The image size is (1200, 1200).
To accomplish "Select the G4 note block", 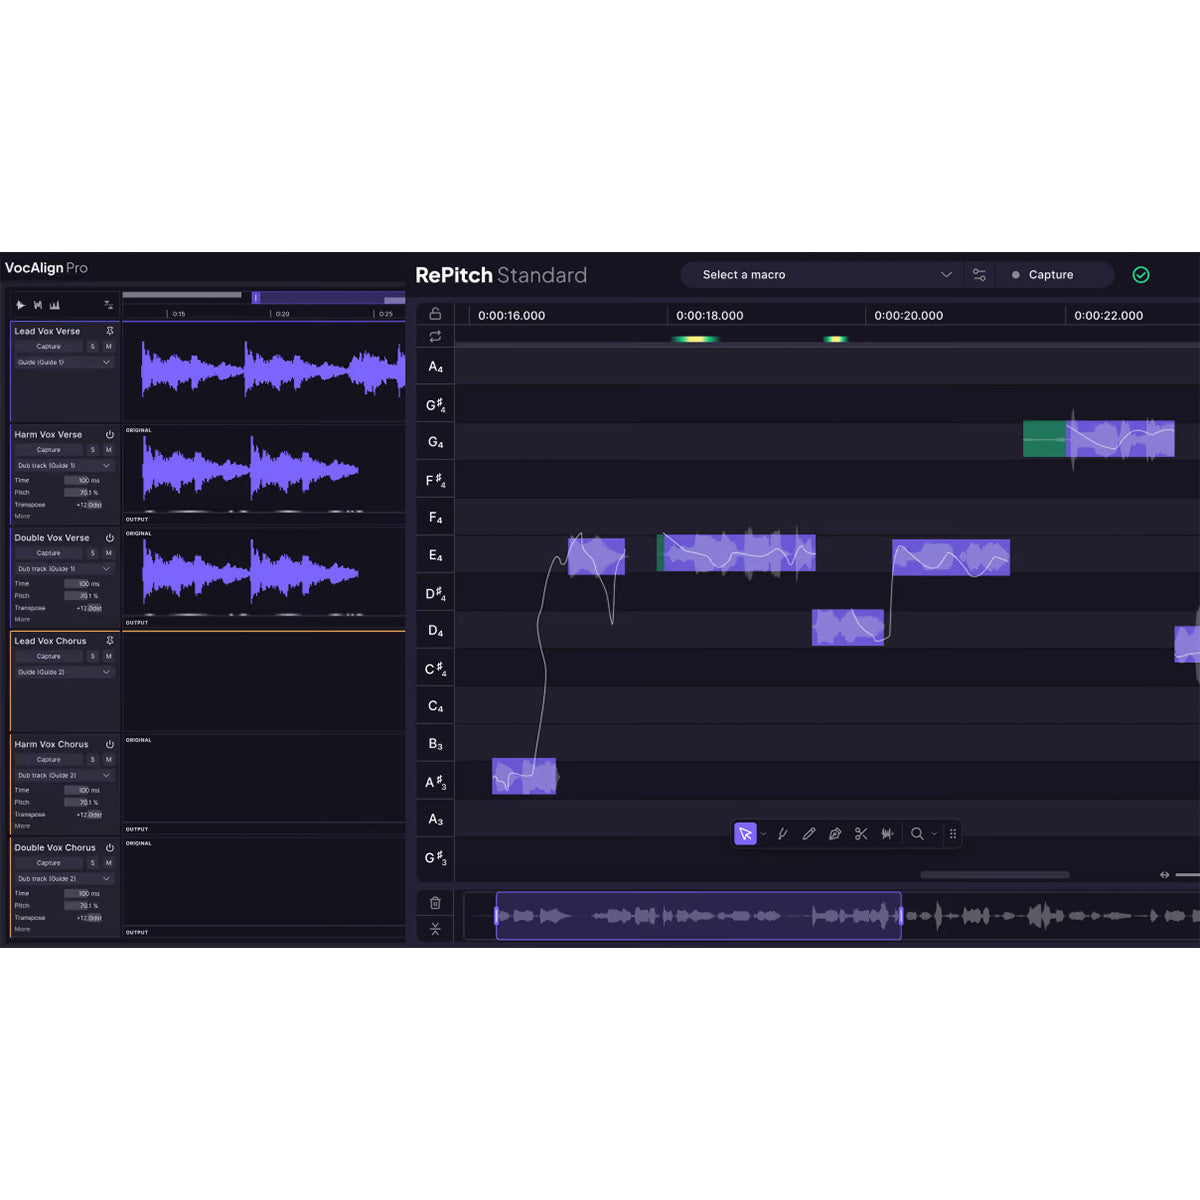I will coord(1098,439).
